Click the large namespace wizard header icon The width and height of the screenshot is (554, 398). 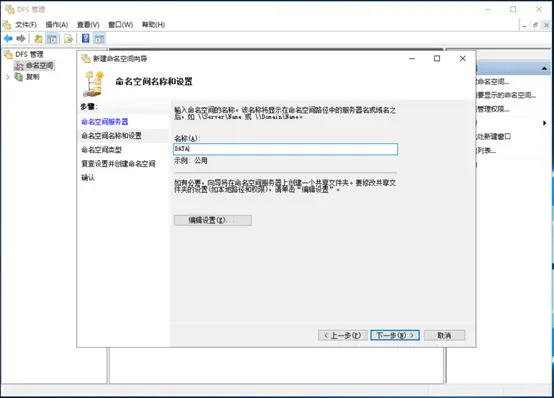pyautogui.click(x=94, y=84)
